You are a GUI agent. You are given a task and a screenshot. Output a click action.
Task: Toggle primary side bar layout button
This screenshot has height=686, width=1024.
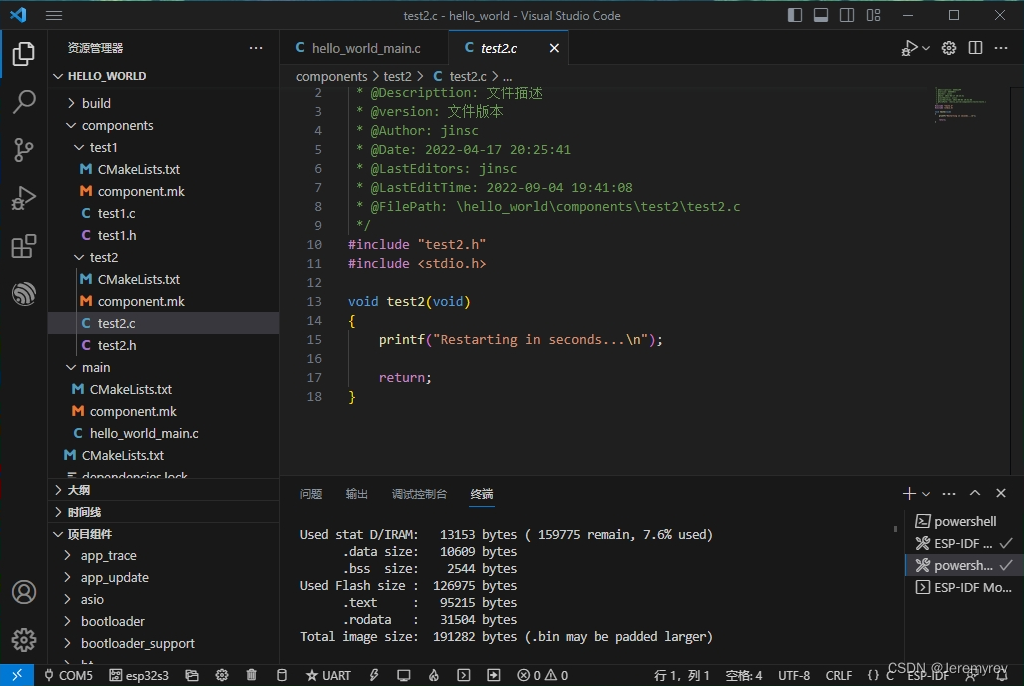tap(795, 15)
